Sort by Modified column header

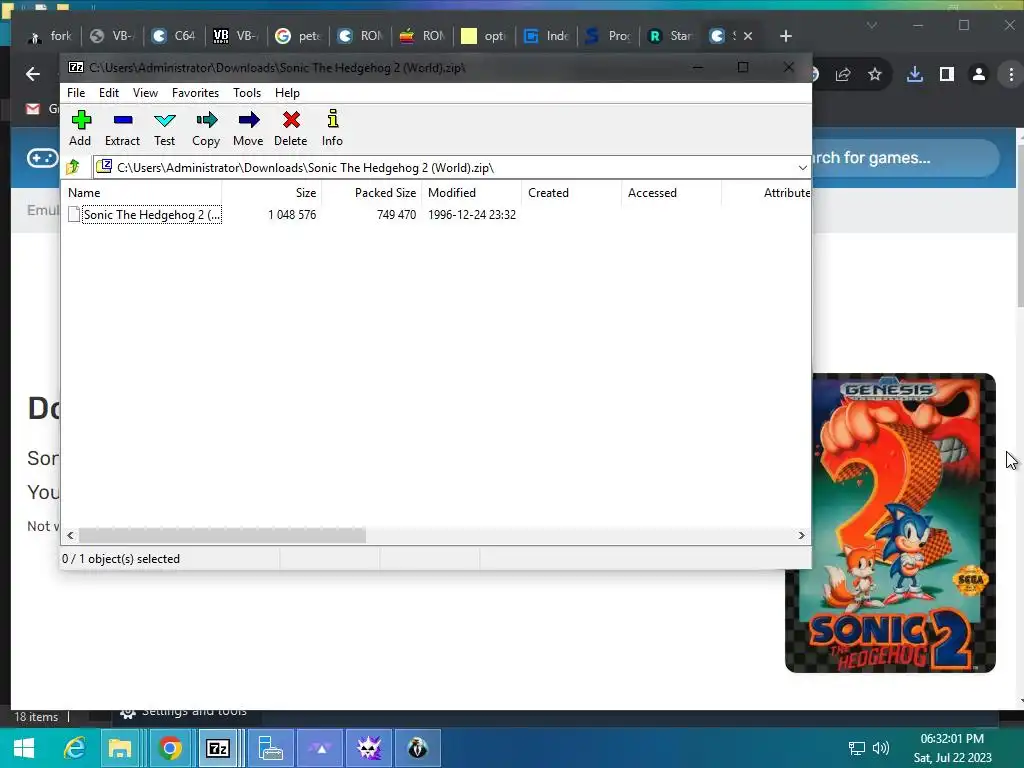(472, 193)
